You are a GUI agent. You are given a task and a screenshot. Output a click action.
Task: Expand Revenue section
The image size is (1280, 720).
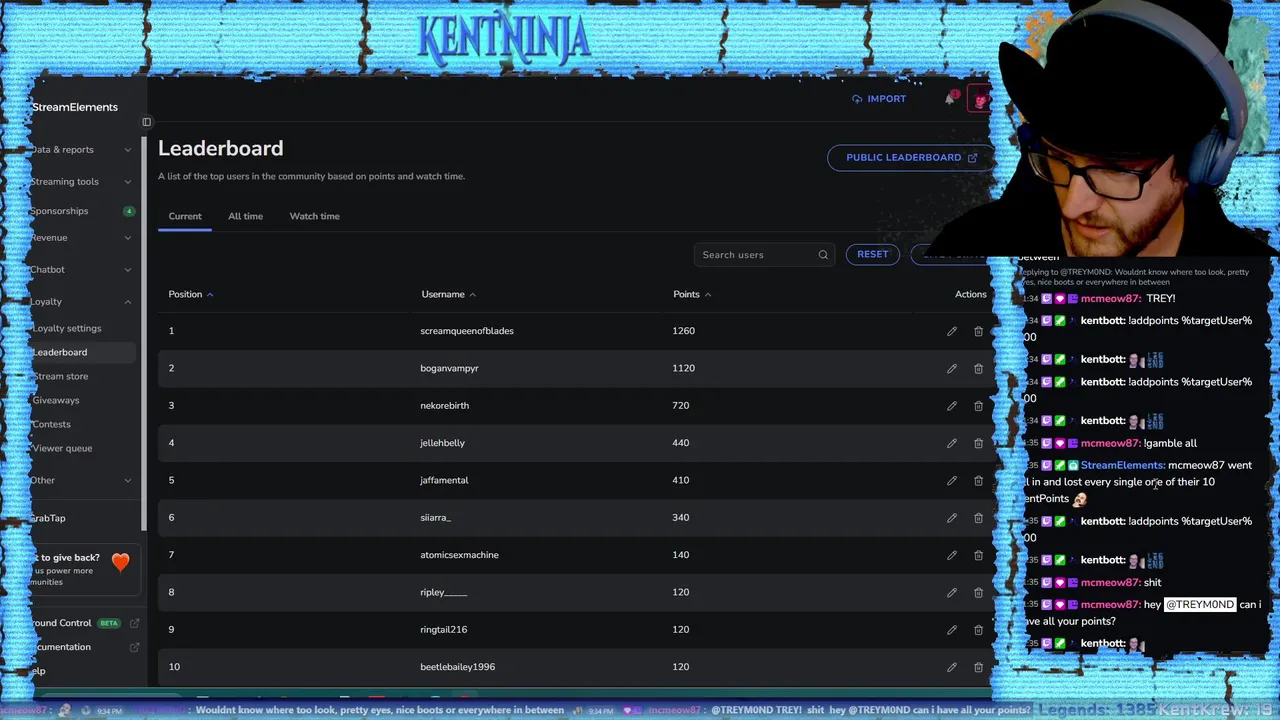click(x=80, y=238)
